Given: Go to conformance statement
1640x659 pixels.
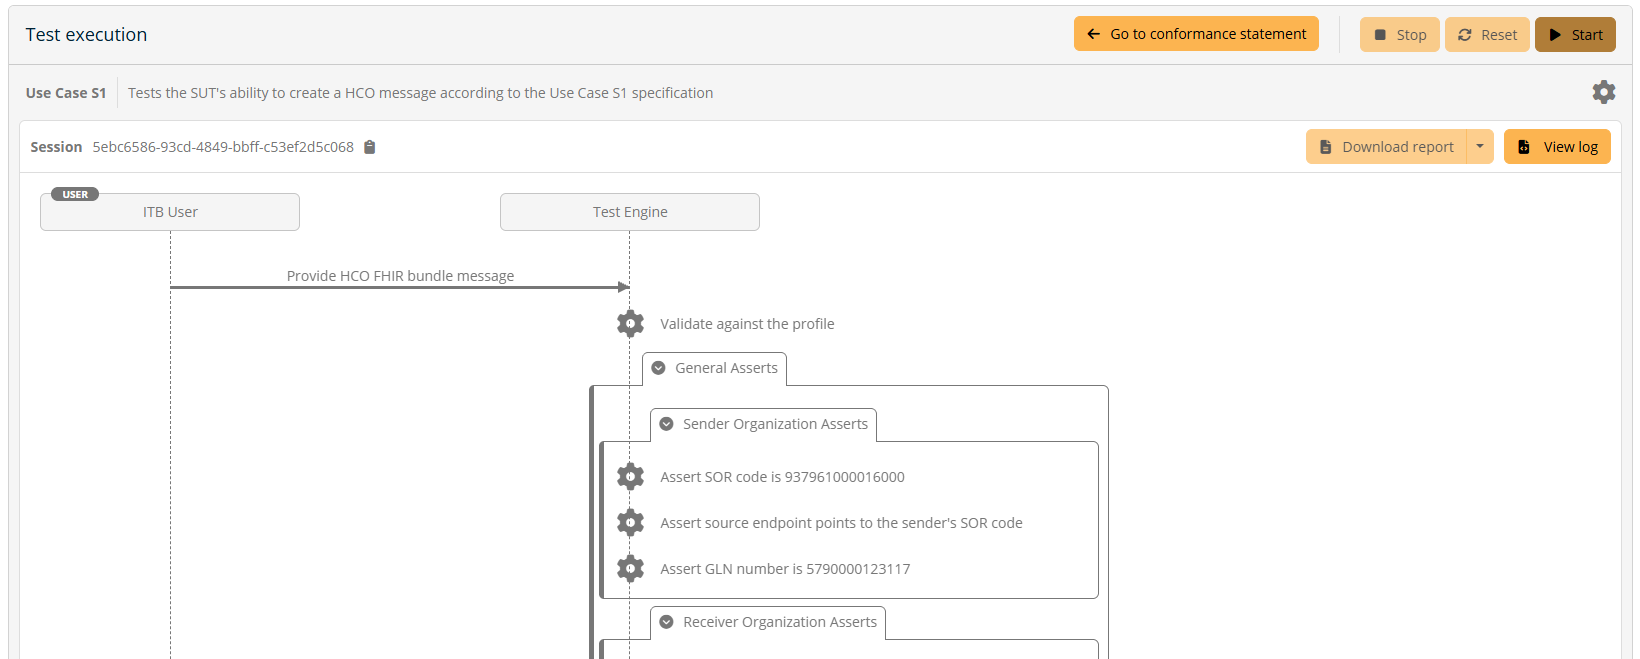Looking at the screenshot, I should point(1196,34).
